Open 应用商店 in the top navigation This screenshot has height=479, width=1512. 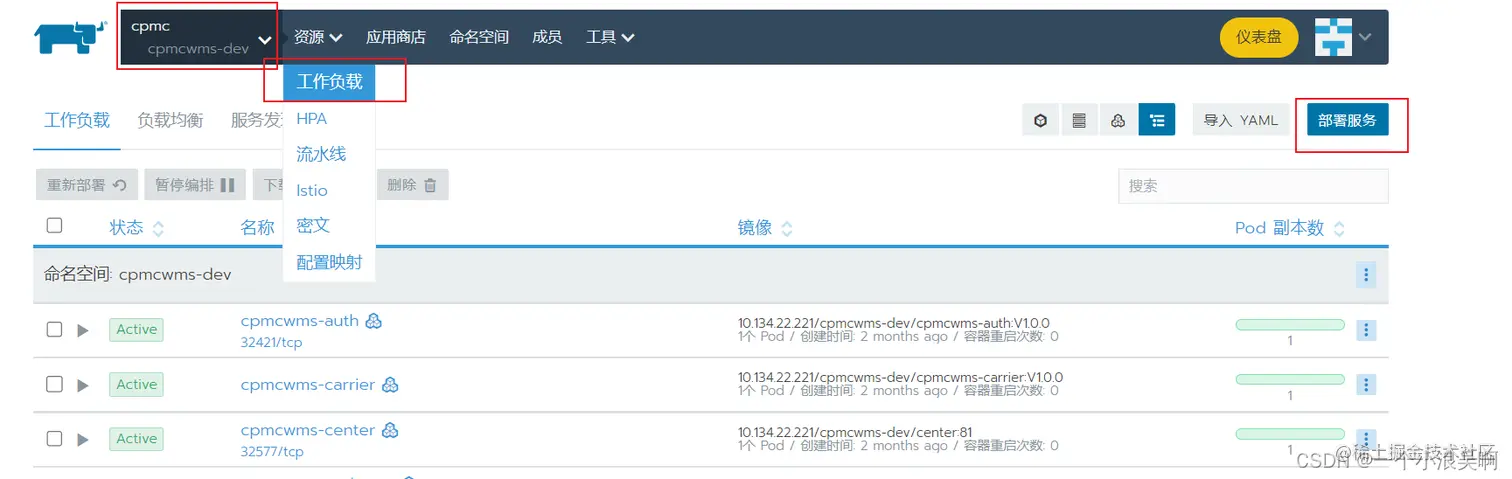click(x=396, y=37)
